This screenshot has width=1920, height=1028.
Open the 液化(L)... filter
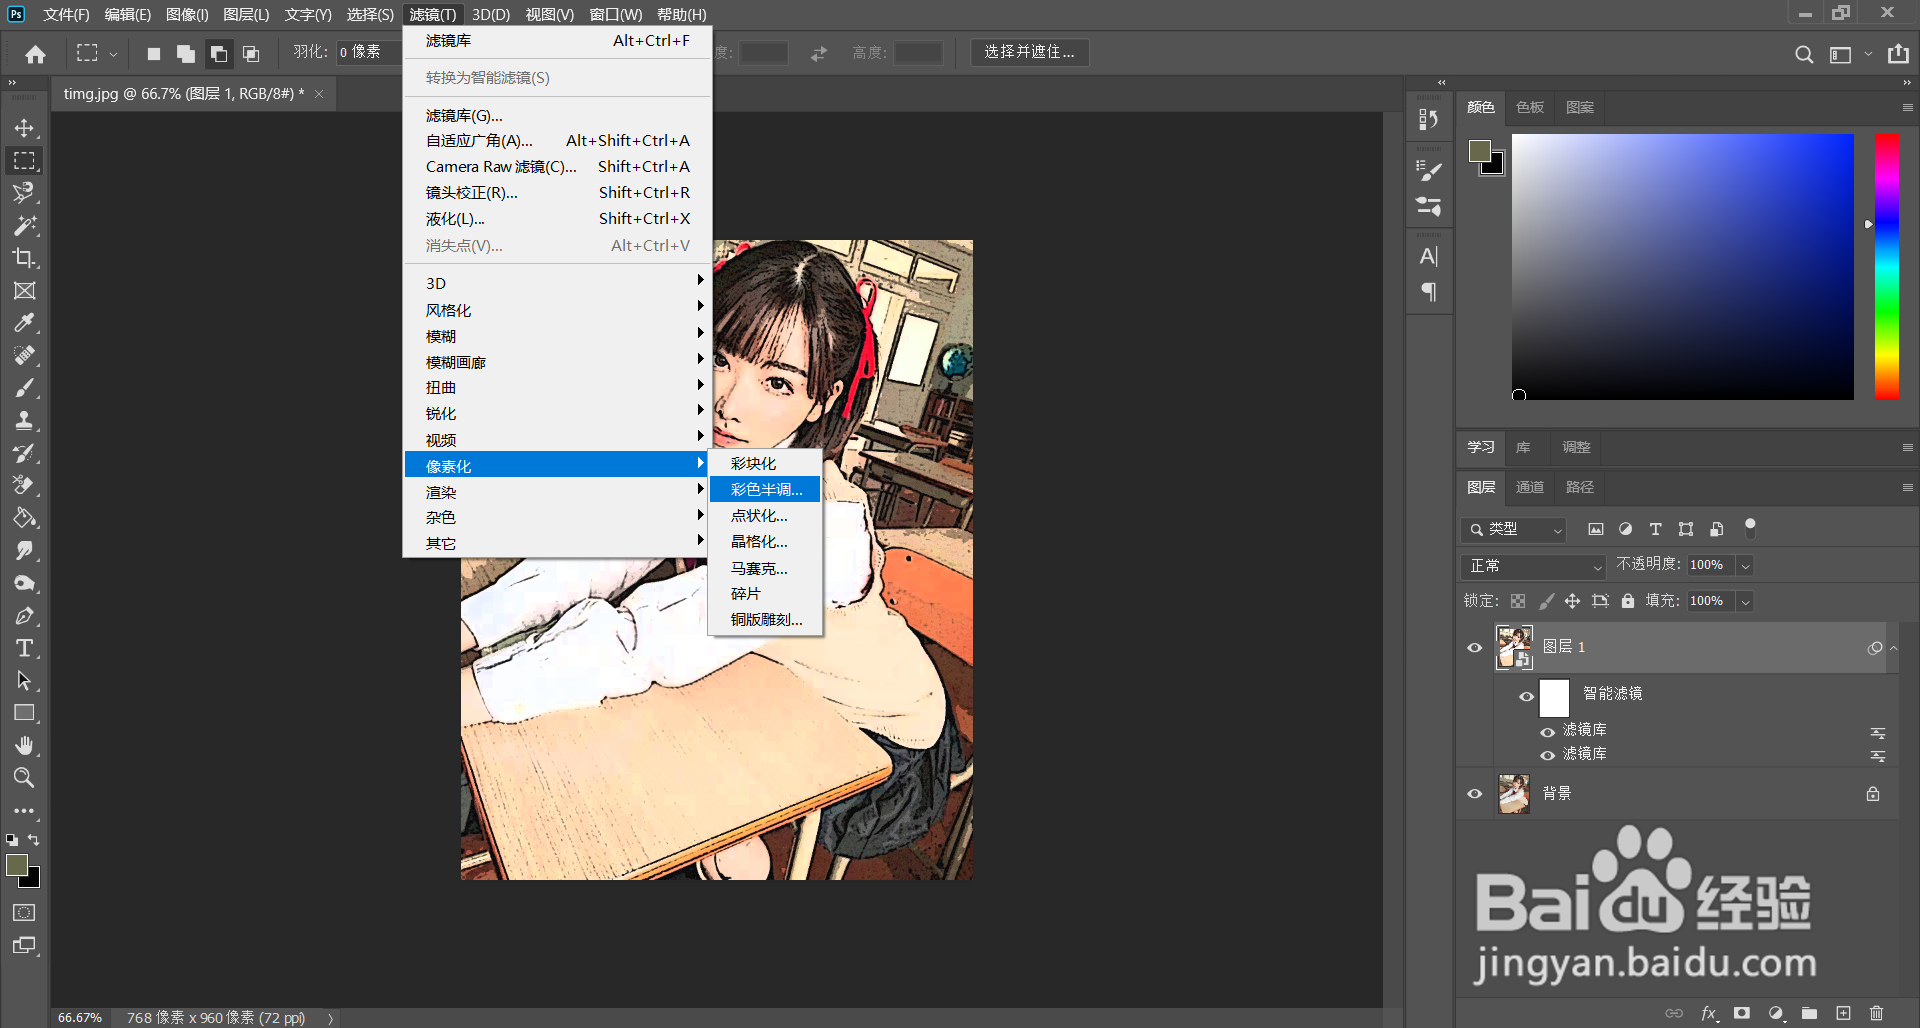[557, 218]
